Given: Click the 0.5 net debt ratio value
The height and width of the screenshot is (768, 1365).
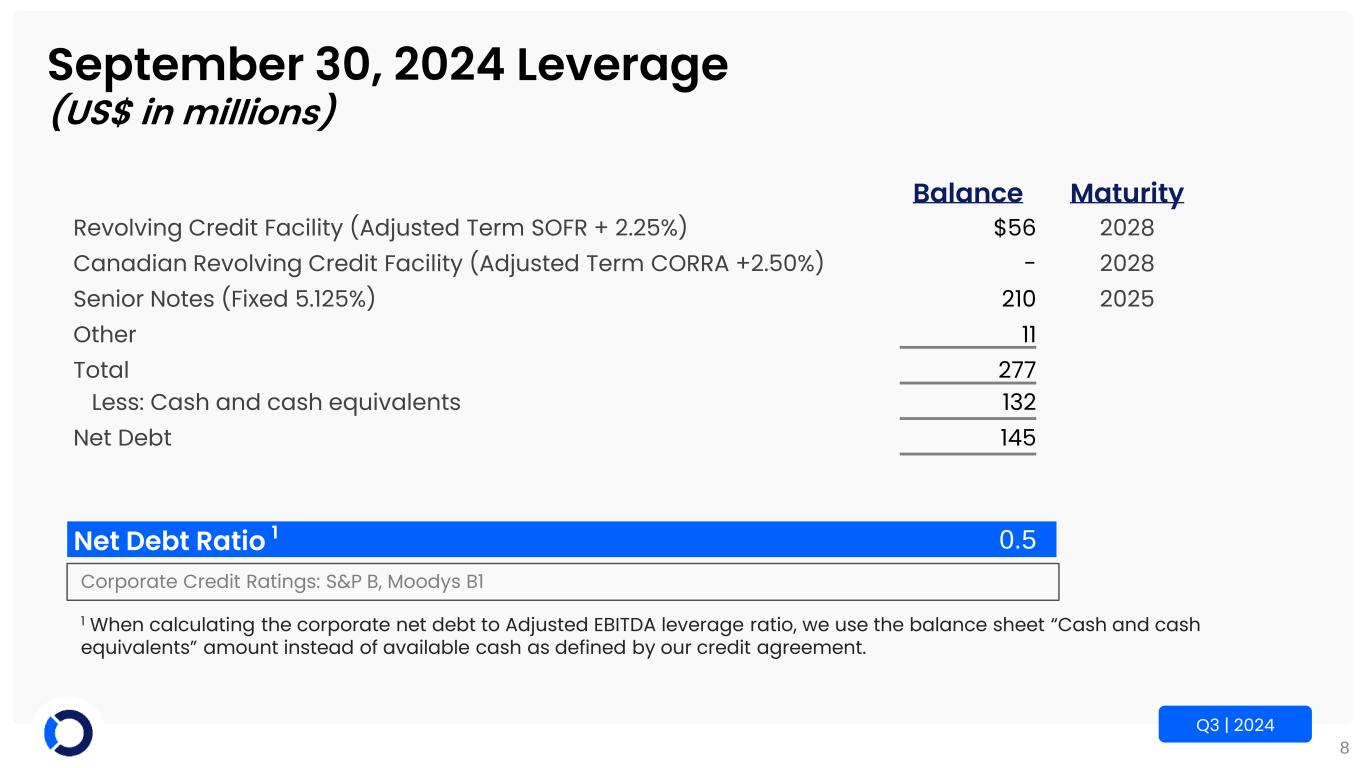Looking at the screenshot, I should (1017, 540).
